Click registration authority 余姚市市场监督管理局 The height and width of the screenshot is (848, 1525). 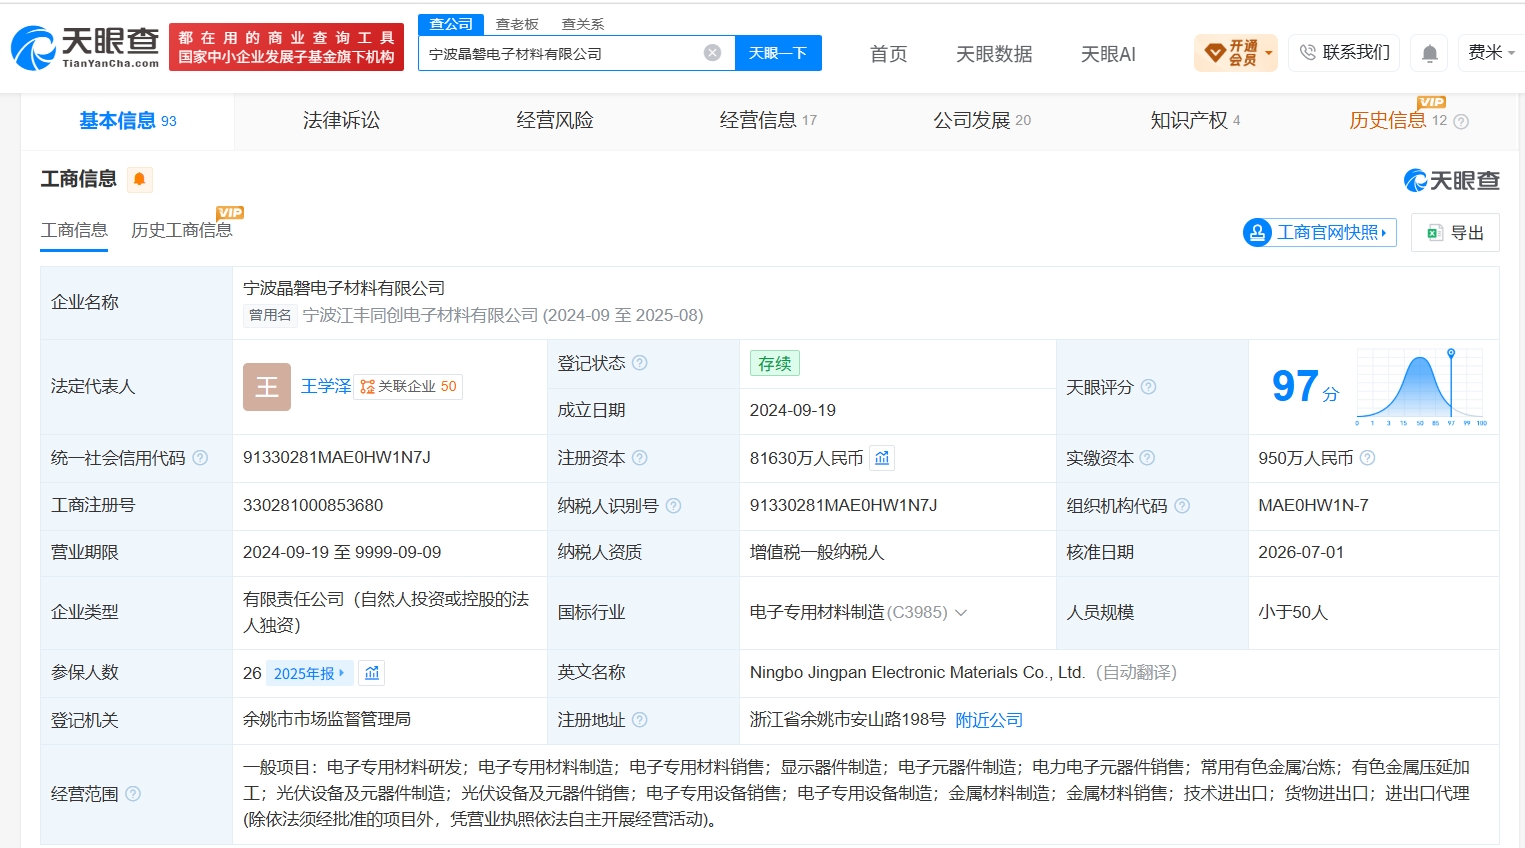327,720
